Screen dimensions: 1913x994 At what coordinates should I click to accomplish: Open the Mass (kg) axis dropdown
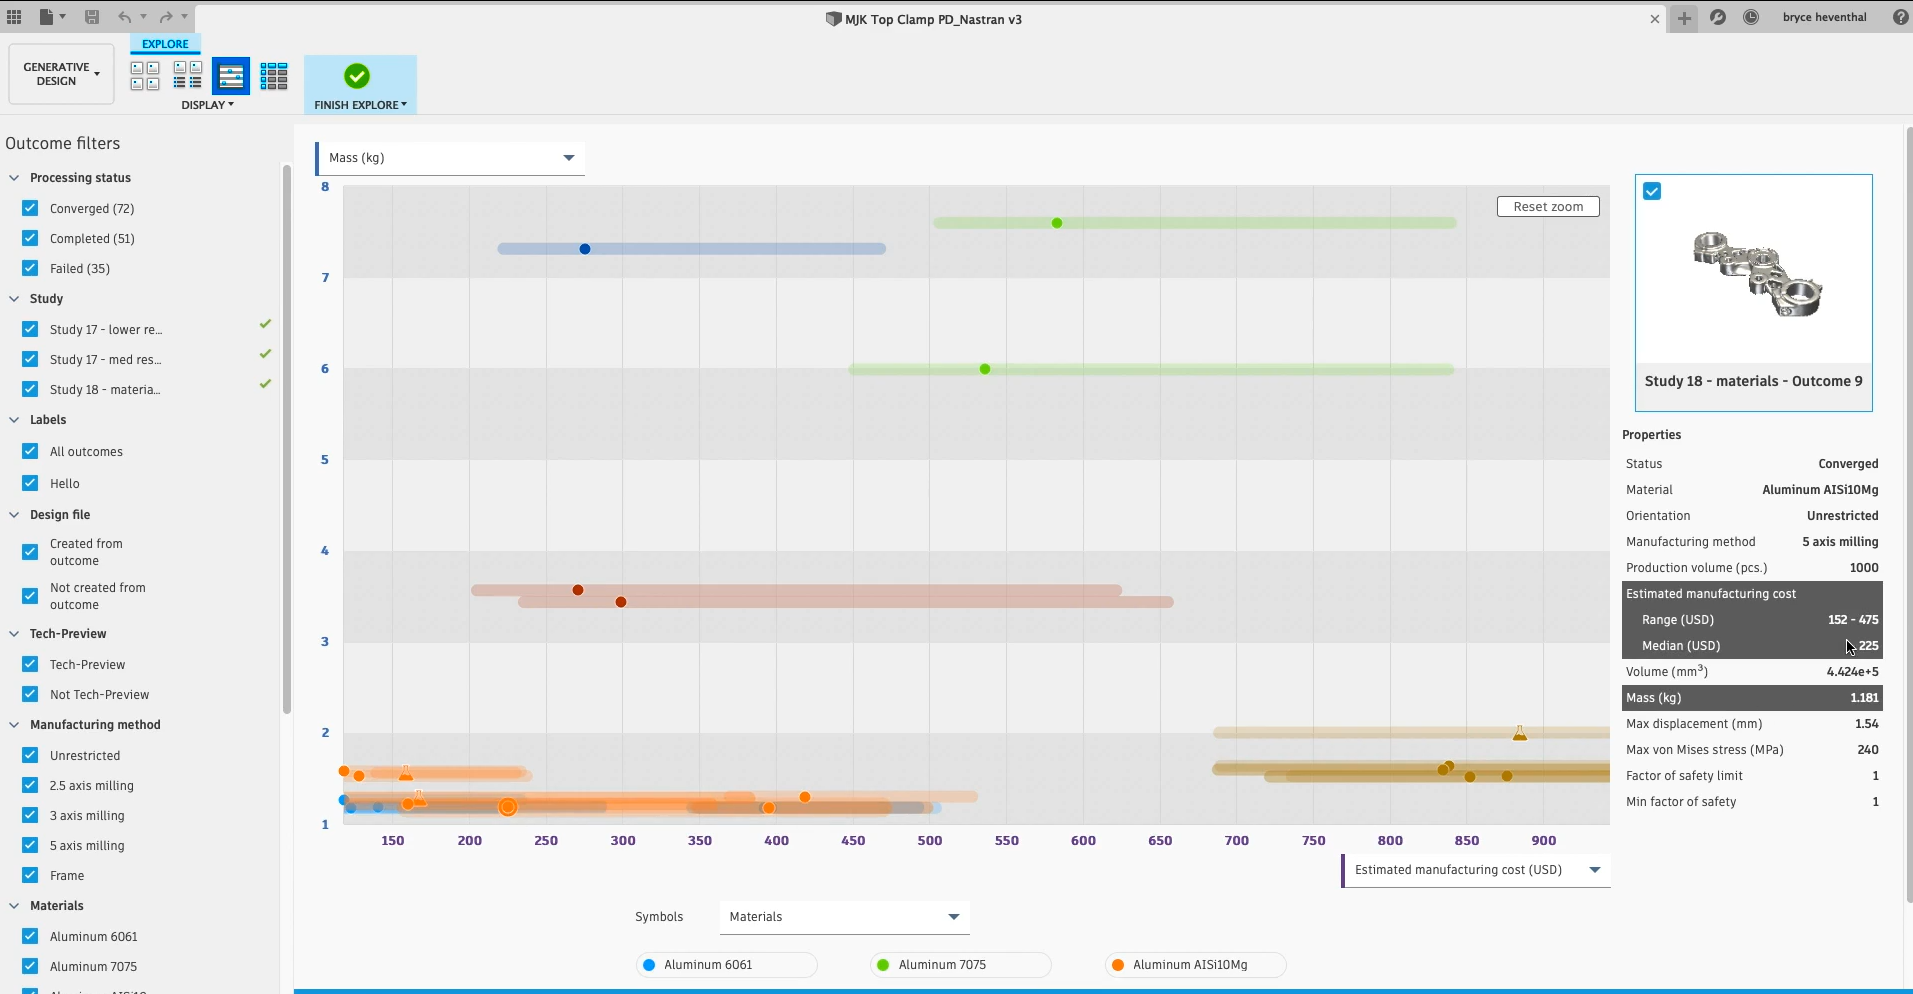click(x=450, y=158)
